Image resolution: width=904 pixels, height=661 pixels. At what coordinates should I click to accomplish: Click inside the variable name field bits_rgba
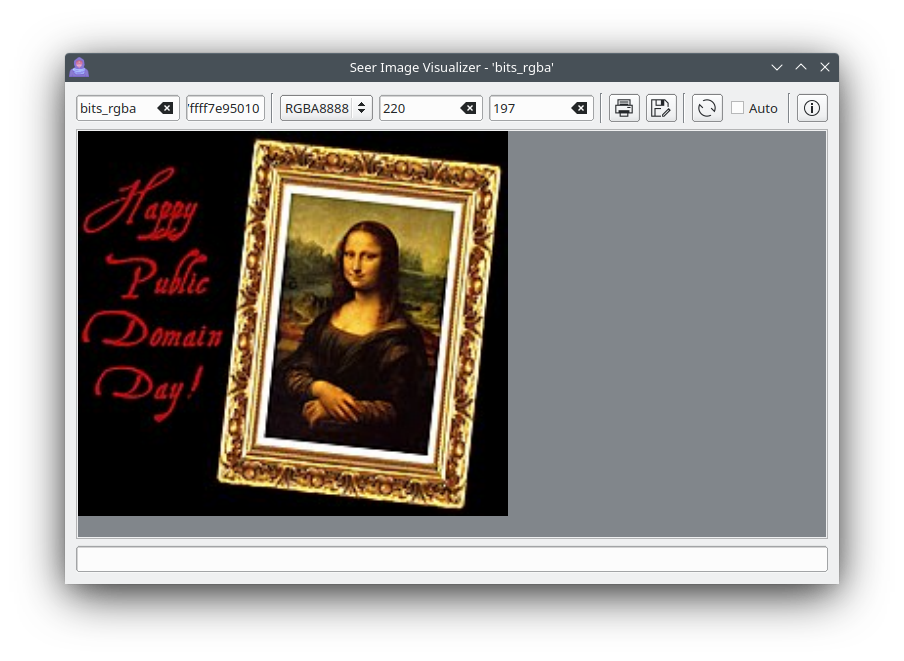tap(116, 108)
